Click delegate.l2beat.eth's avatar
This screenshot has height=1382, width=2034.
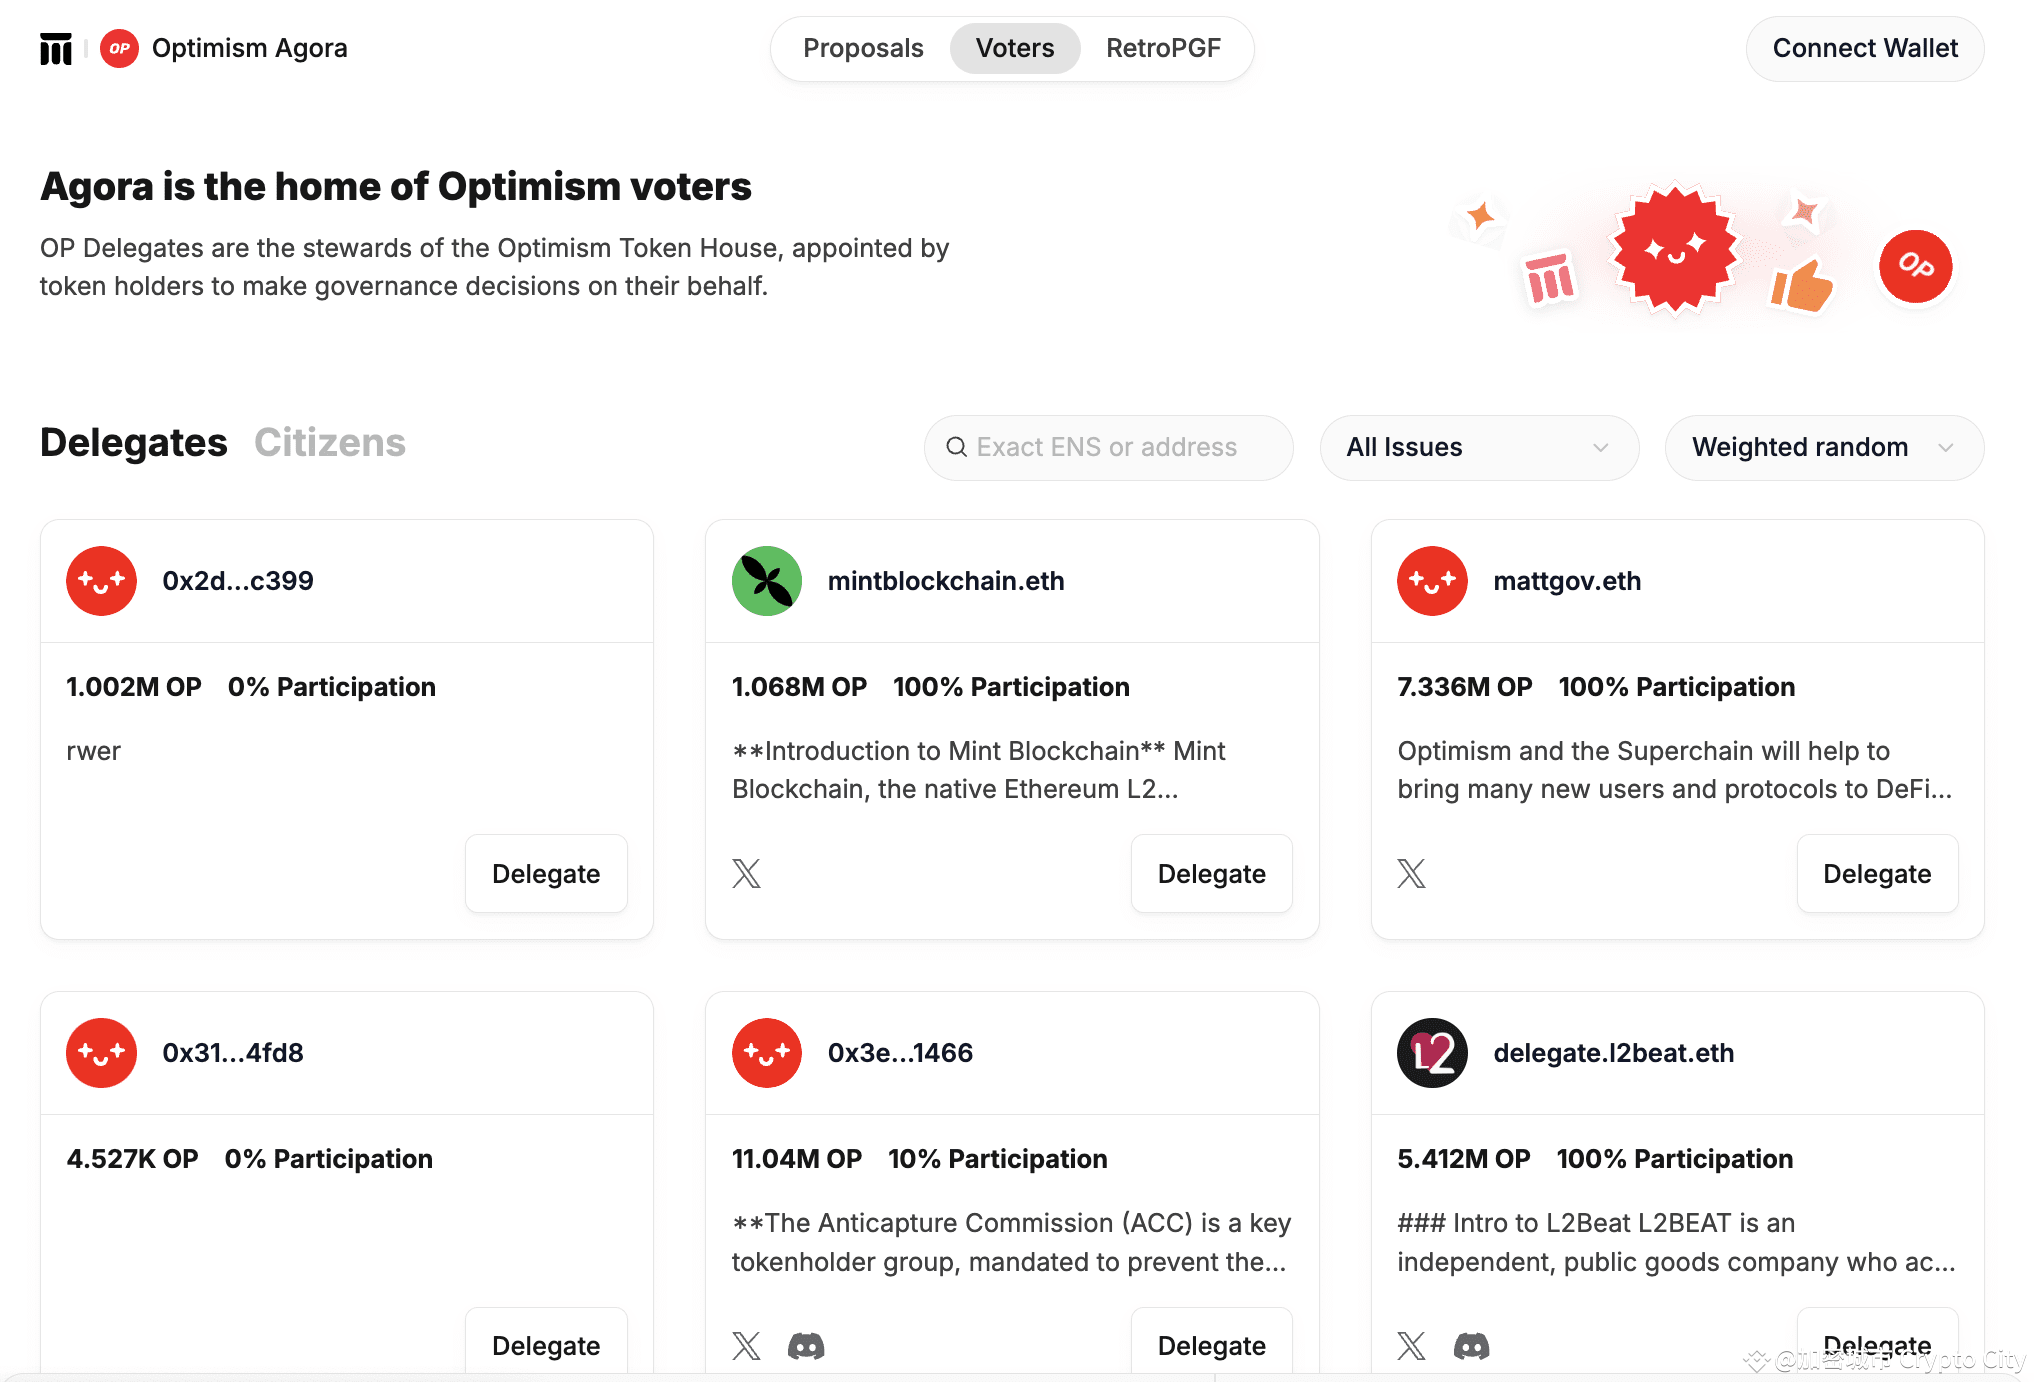tap(1431, 1052)
